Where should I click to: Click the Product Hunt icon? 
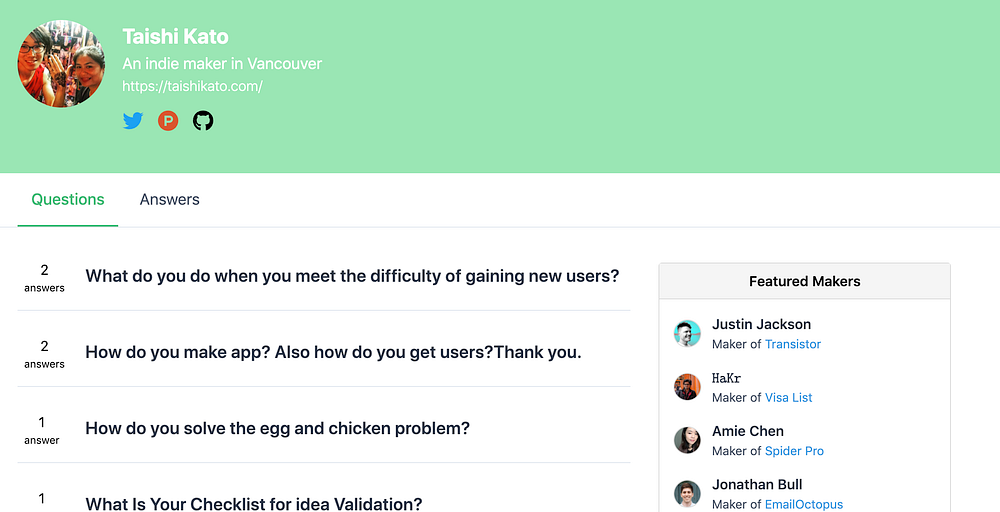pos(168,121)
